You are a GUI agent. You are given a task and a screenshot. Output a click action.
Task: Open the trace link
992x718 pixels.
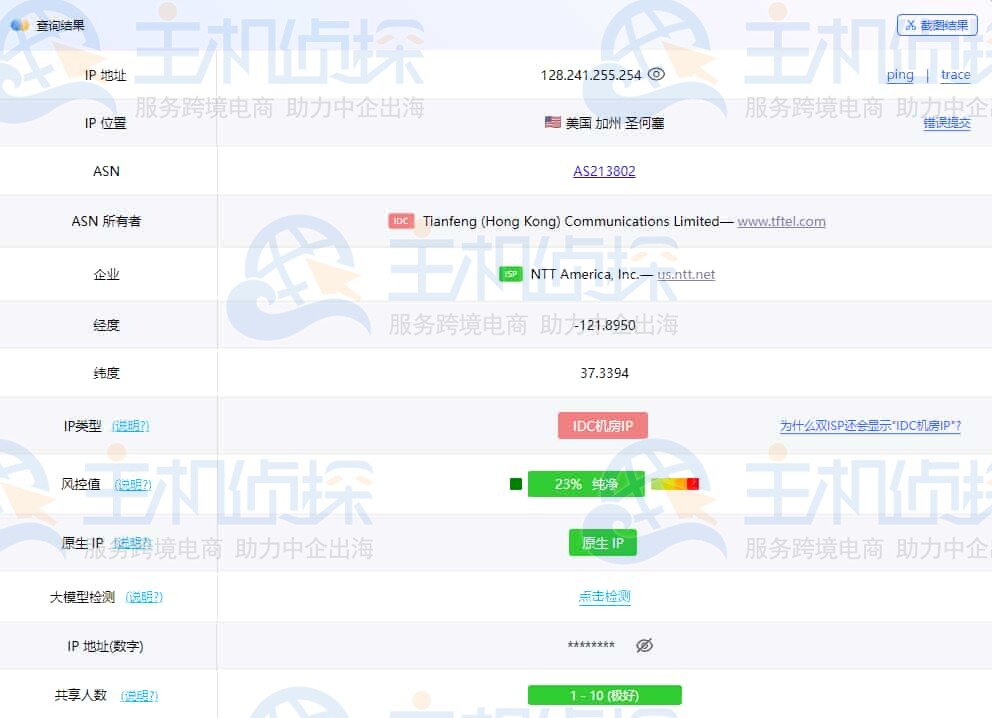click(956, 75)
